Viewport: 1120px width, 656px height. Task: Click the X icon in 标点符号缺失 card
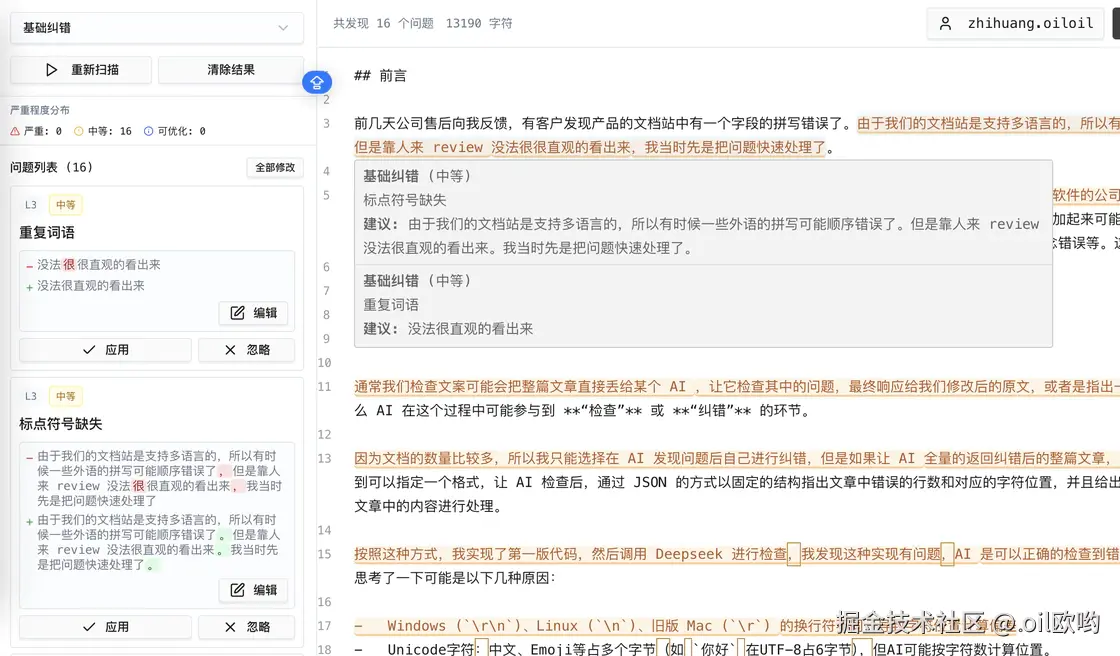230,627
